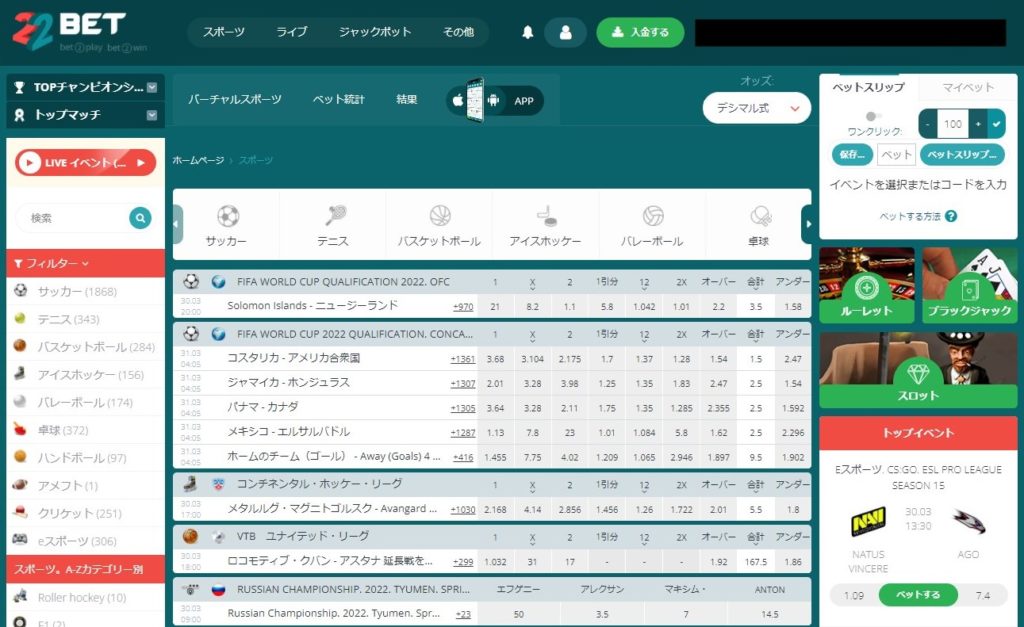This screenshot has height=627, width=1024.
Task: Expand the TOPチャンピオンシップ section
Action: click(85, 87)
